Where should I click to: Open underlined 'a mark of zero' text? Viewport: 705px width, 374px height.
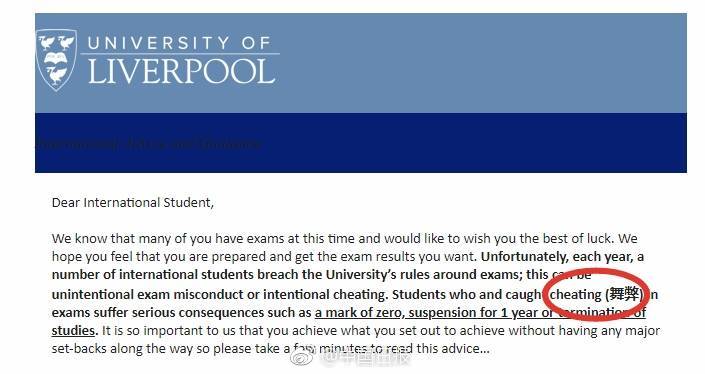tap(359, 312)
